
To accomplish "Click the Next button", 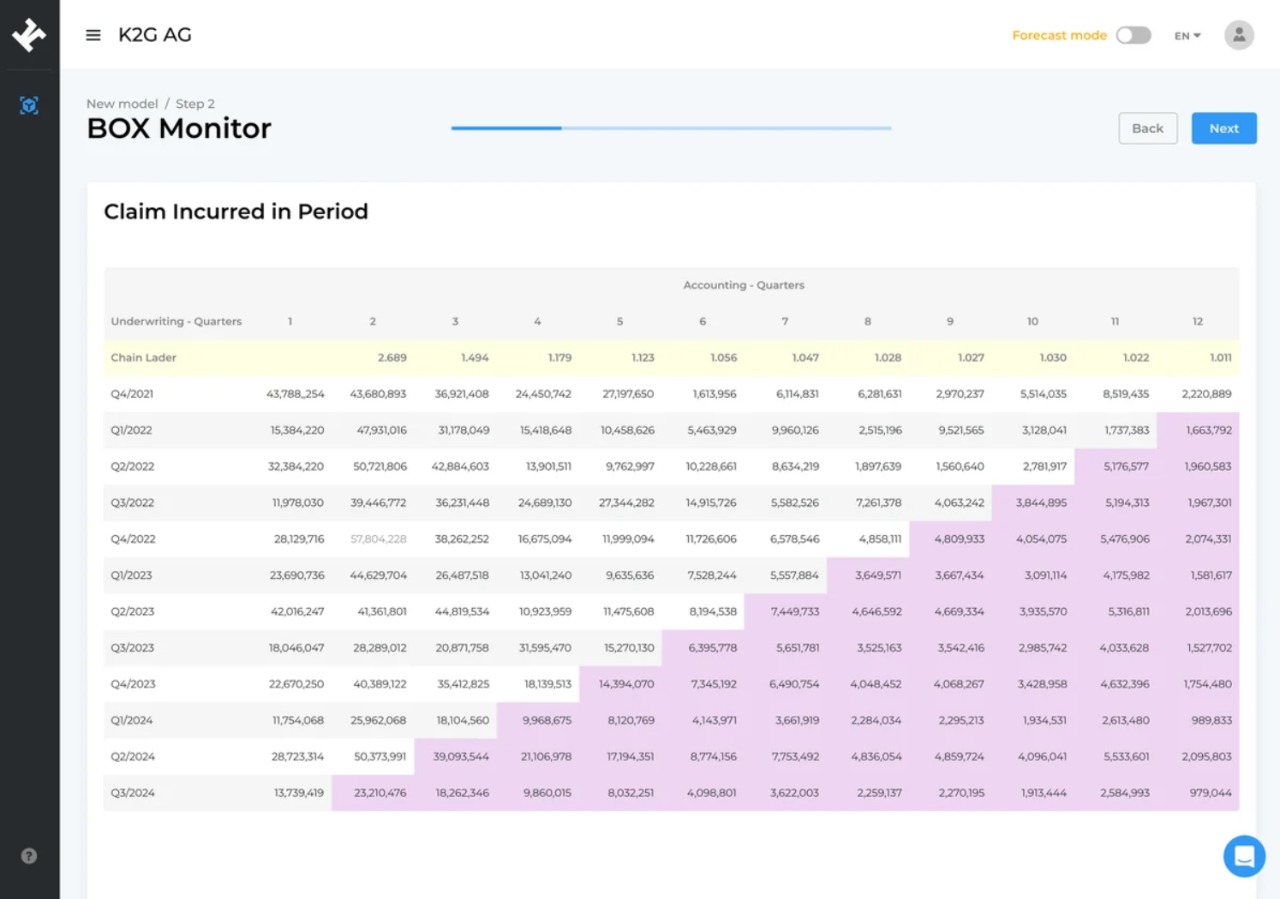I will point(1223,128).
